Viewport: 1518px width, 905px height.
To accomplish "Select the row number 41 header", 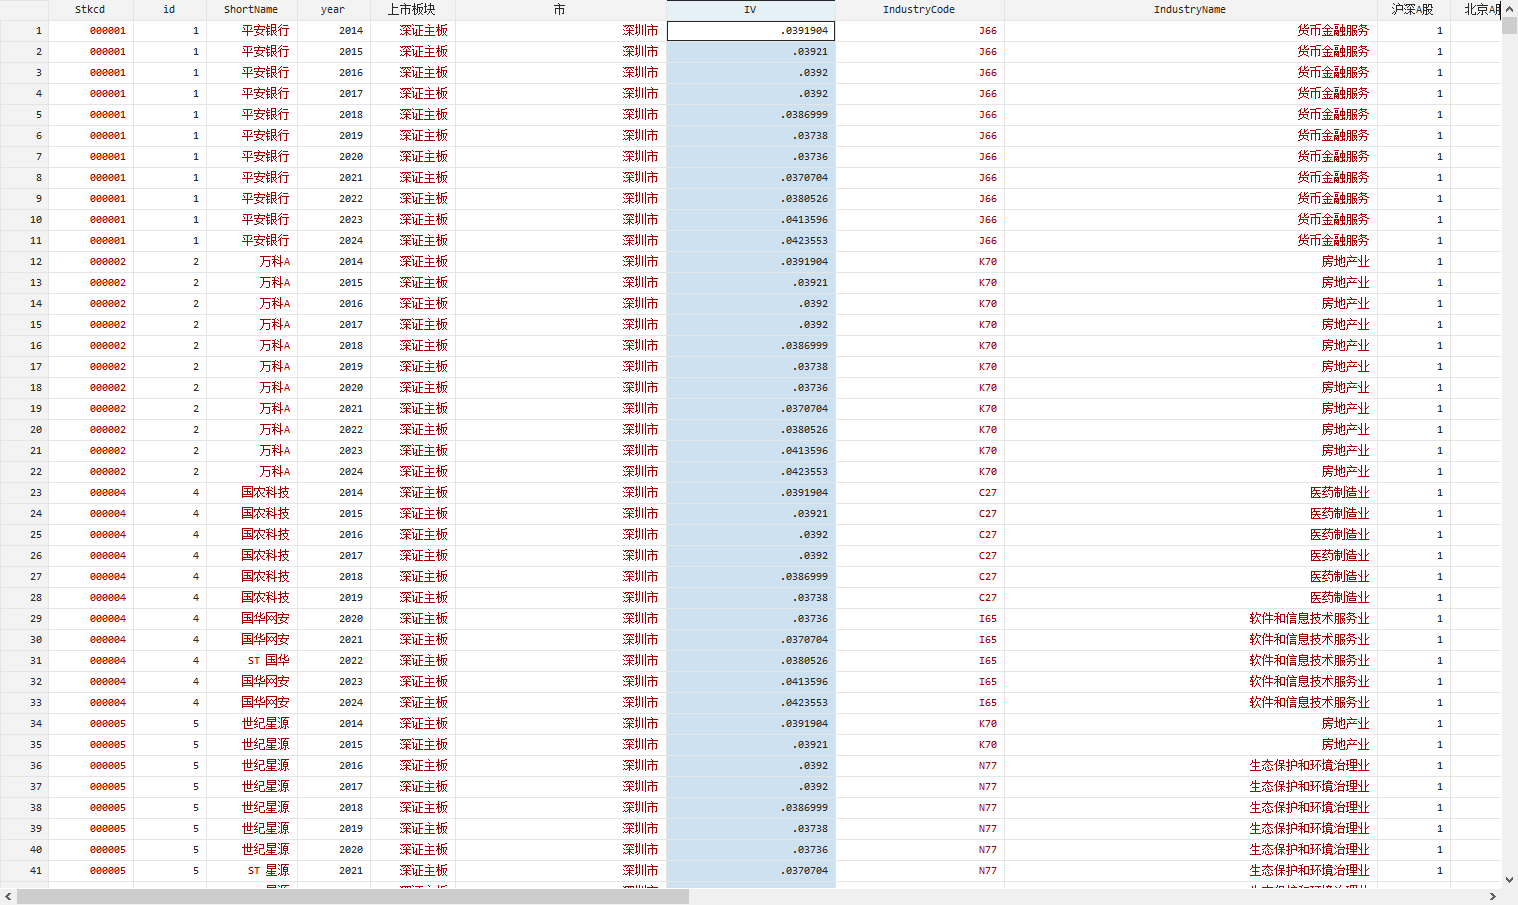I will point(24,871).
